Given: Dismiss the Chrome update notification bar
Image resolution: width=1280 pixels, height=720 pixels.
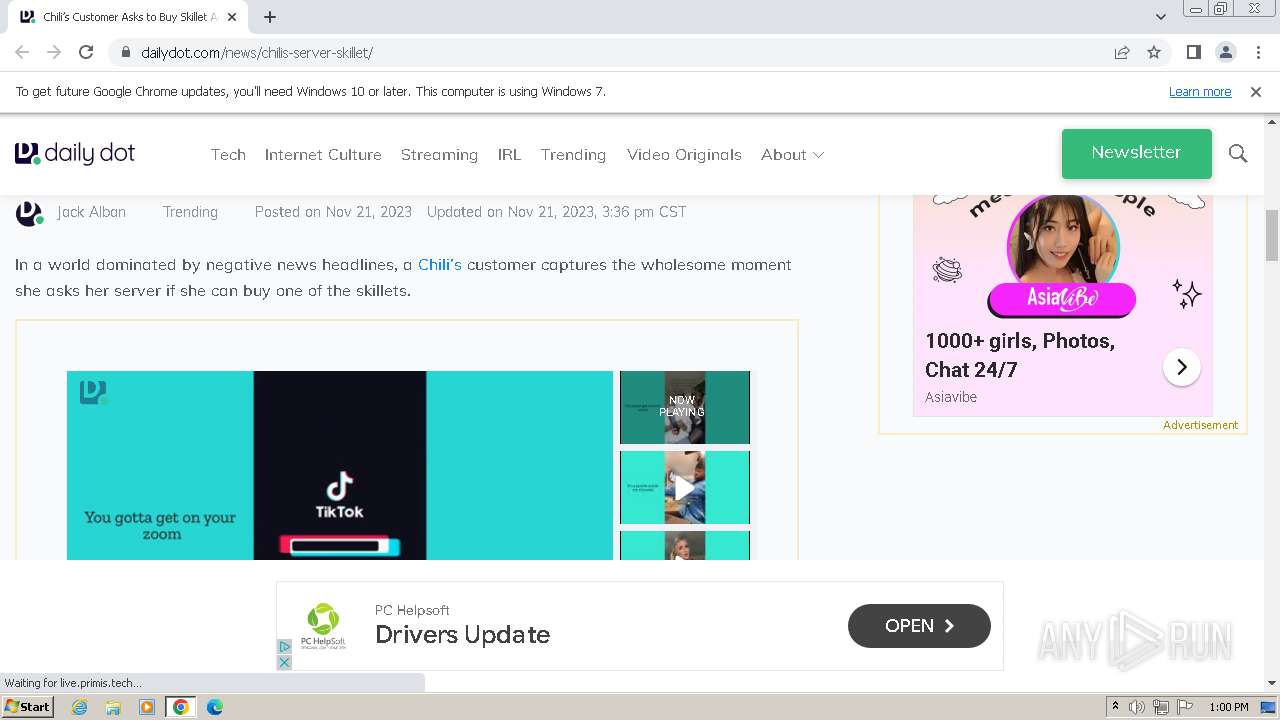Looking at the screenshot, I should click(x=1255, y=91).
